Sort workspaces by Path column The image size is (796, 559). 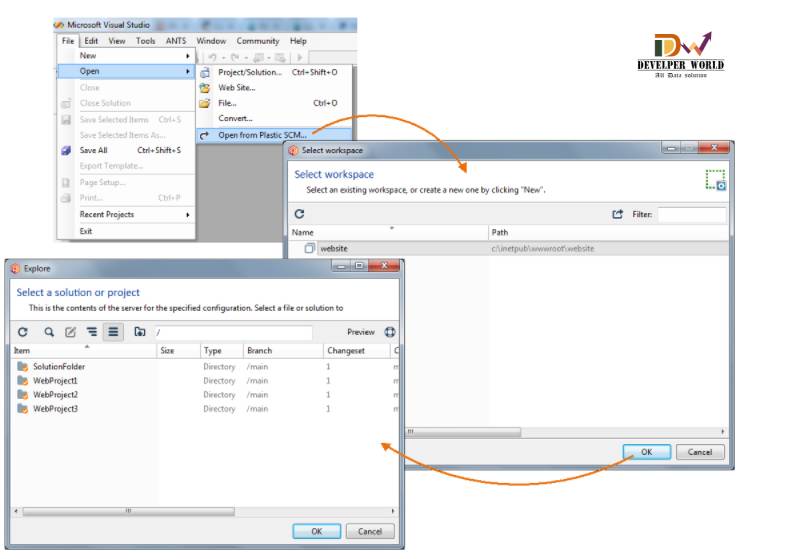point(609,233)
